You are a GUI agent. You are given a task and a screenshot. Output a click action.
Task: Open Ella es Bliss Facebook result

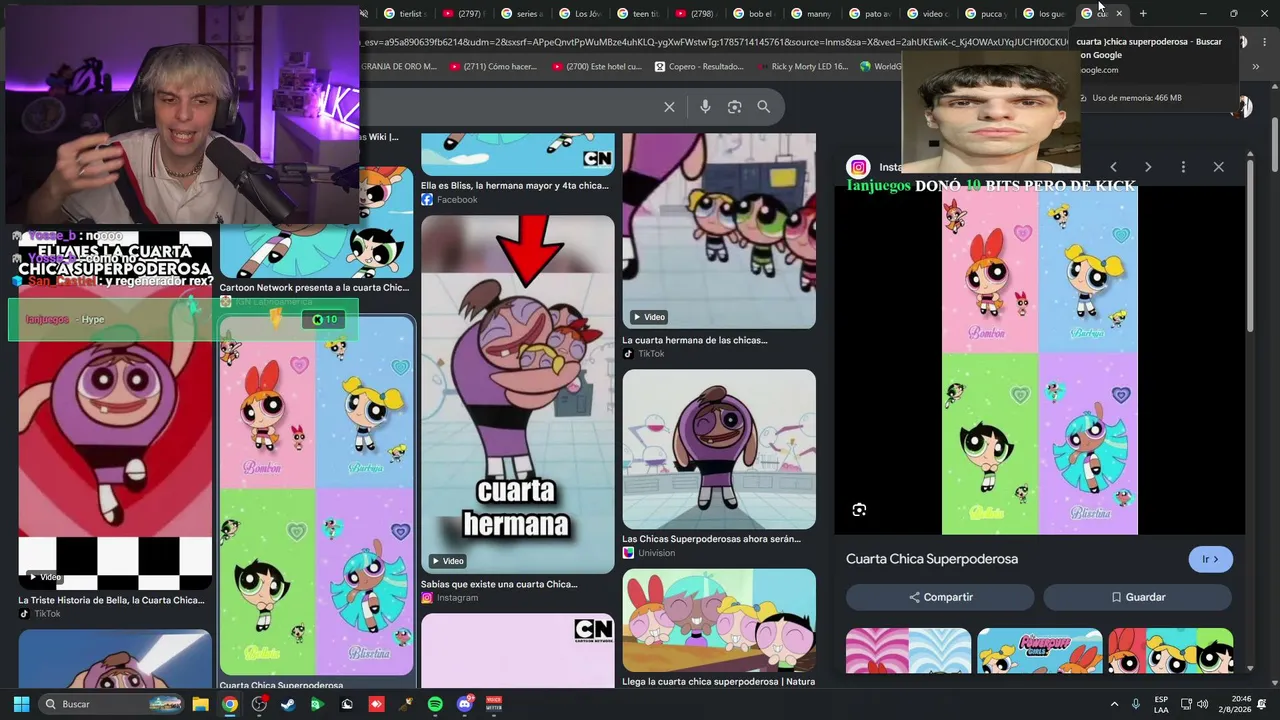coord(515,186)
